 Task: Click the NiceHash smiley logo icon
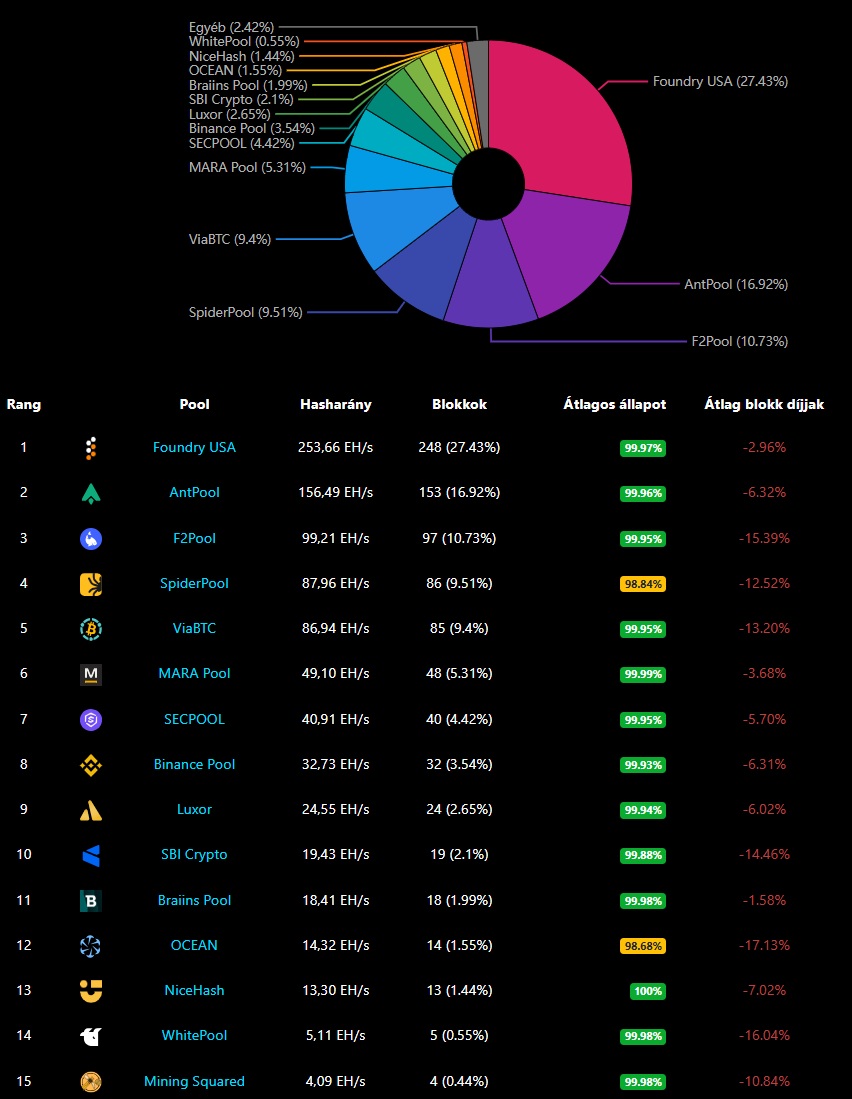click(91, 991)
